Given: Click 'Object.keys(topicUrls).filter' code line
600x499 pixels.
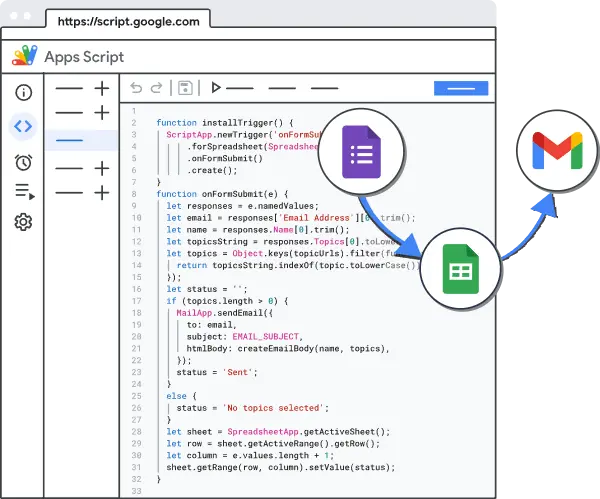Looking at the screenshot, I should pyautogui.click(x=282, y=253).
